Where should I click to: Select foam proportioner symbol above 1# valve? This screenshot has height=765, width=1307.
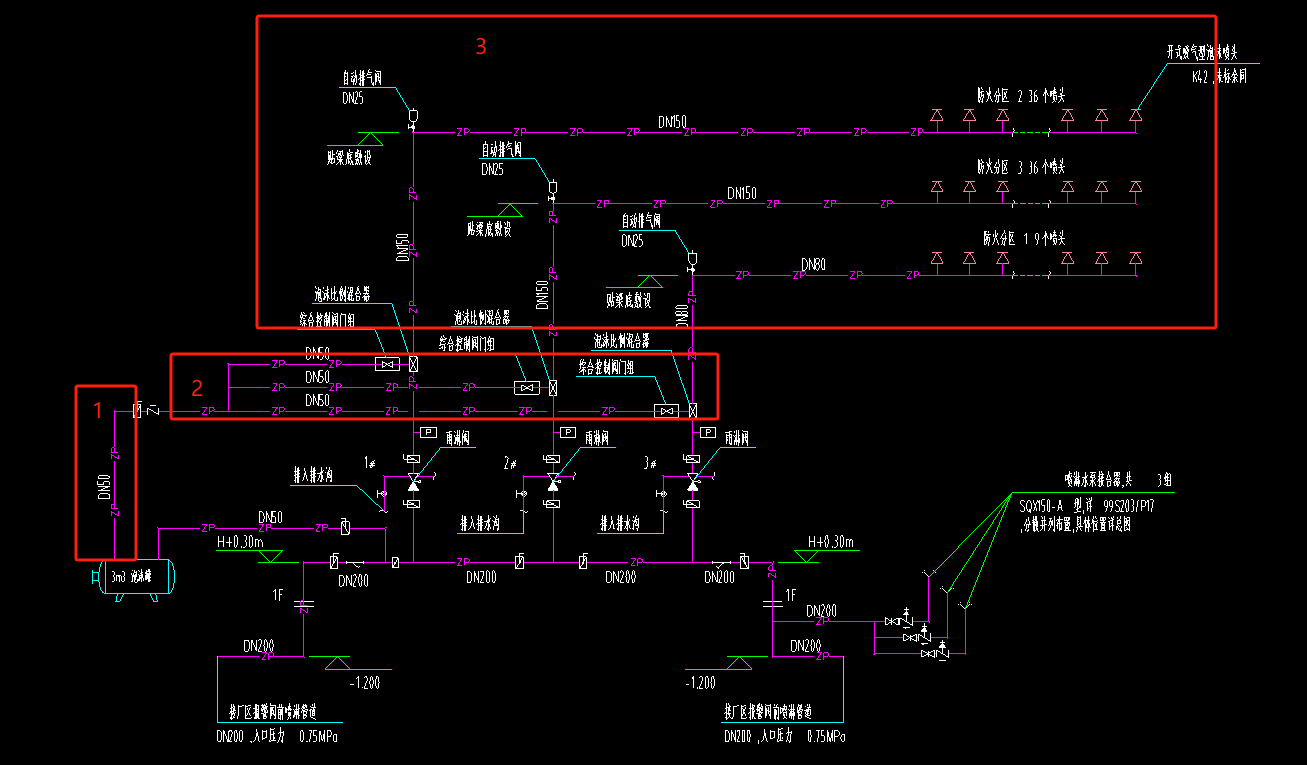pos(412,365)
